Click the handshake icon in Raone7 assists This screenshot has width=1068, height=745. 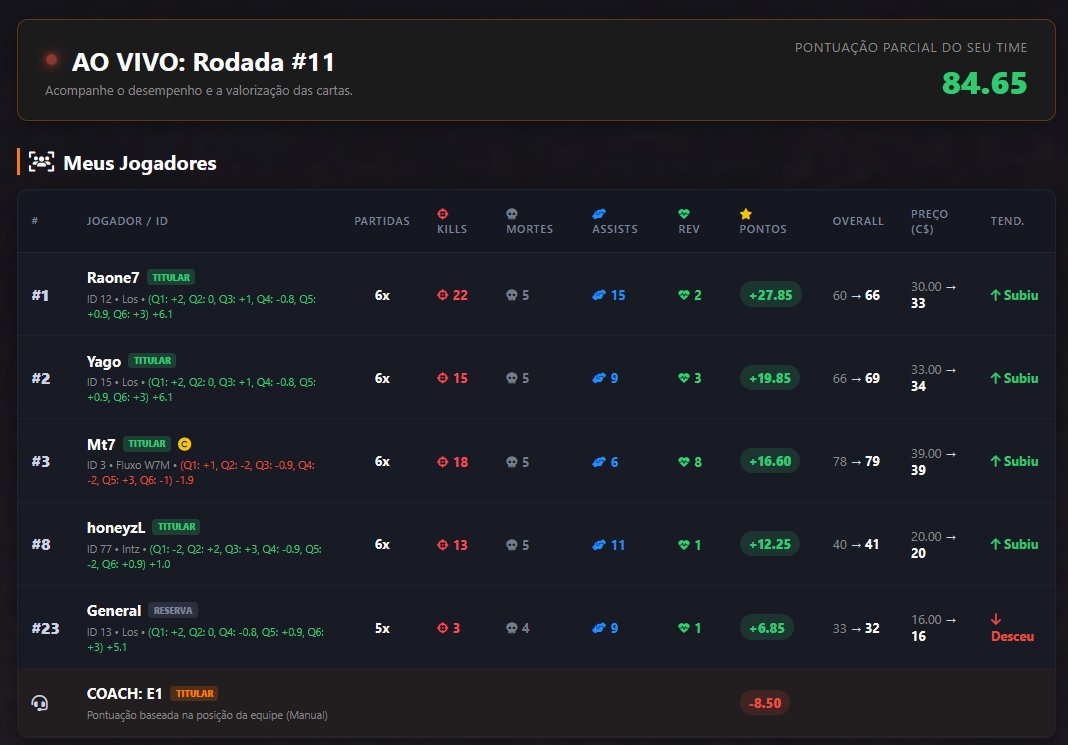click(x=599, y=295)
